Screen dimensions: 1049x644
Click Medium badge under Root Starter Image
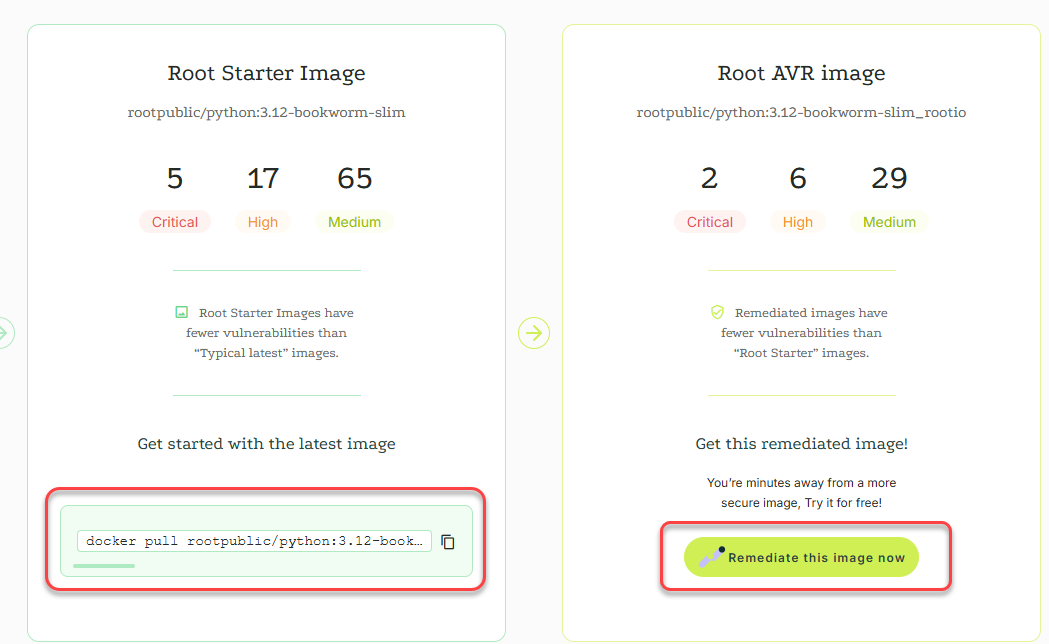[354, 222]
